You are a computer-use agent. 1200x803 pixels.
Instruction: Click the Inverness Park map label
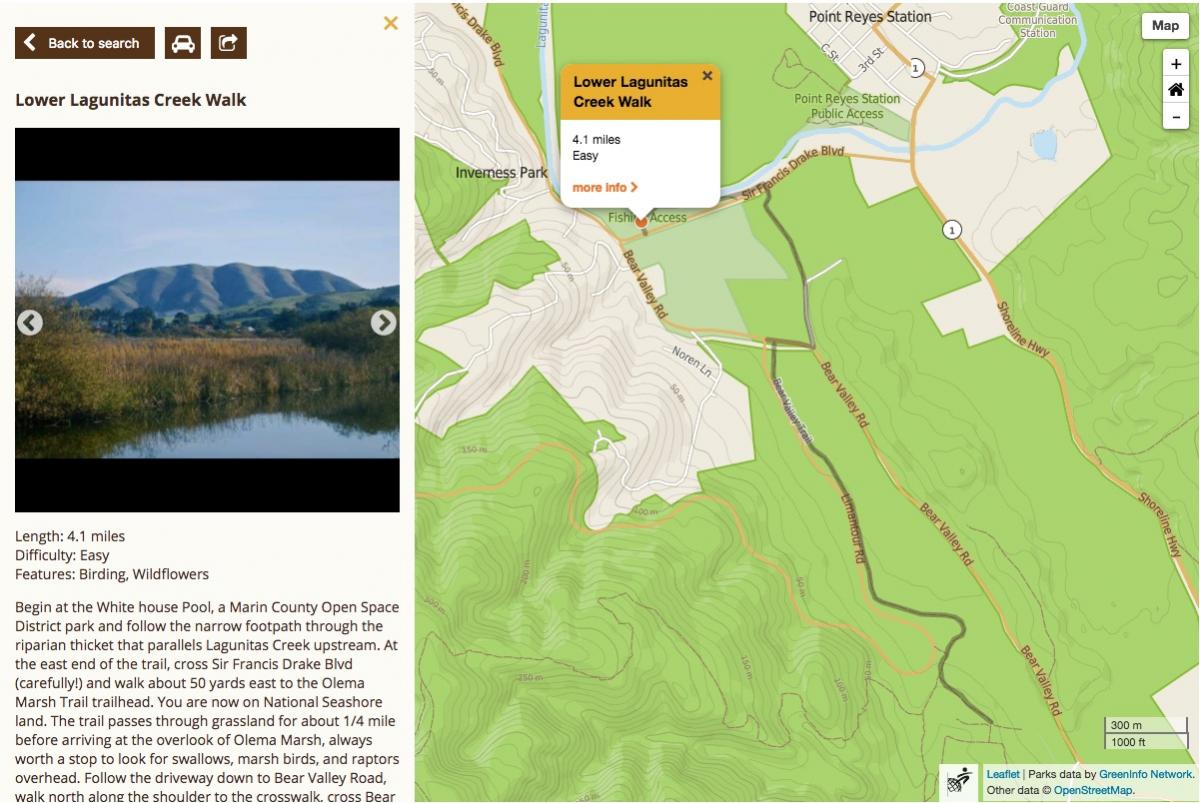point(501,172)
